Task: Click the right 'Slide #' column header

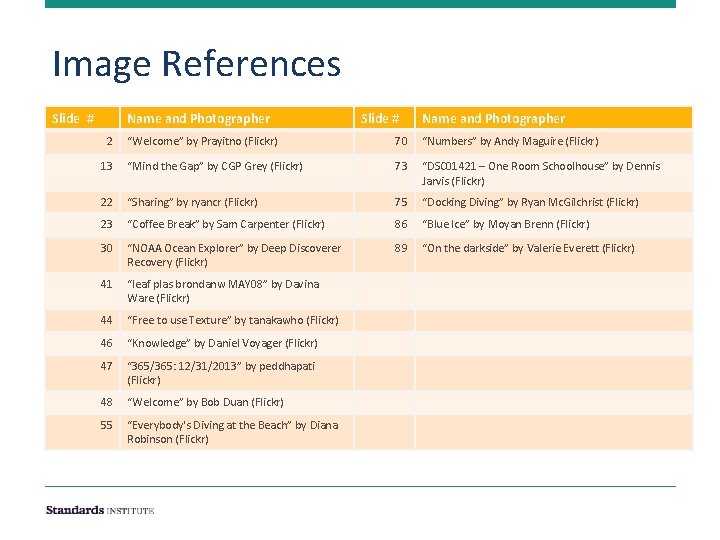Action: click(x=384, y=118)
